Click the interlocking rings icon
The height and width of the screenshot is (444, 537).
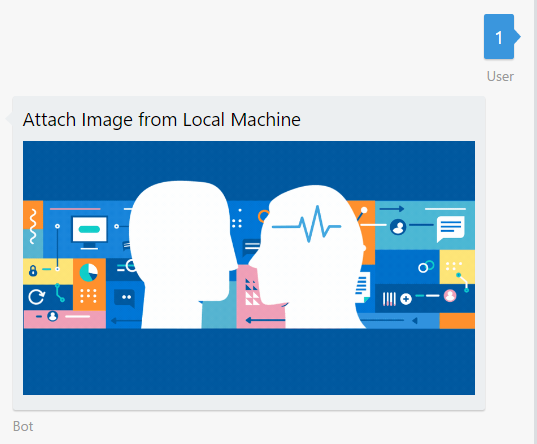pyautogui.click(x=426, y=266)
